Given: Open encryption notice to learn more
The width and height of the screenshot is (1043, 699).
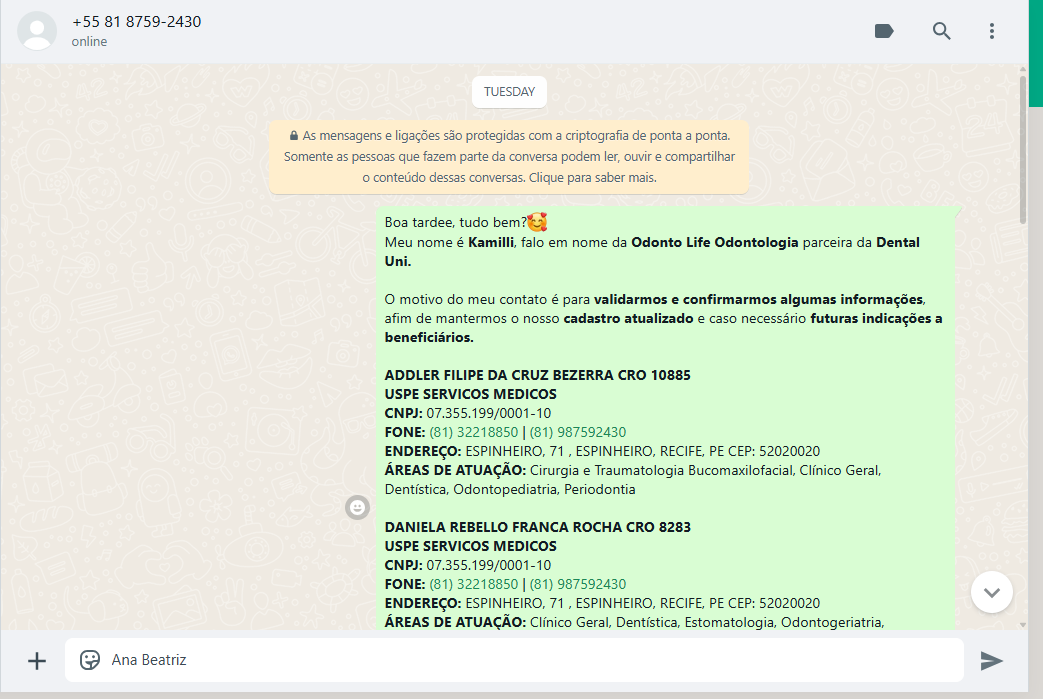Looking at the screenshot, I should (509, 157).
